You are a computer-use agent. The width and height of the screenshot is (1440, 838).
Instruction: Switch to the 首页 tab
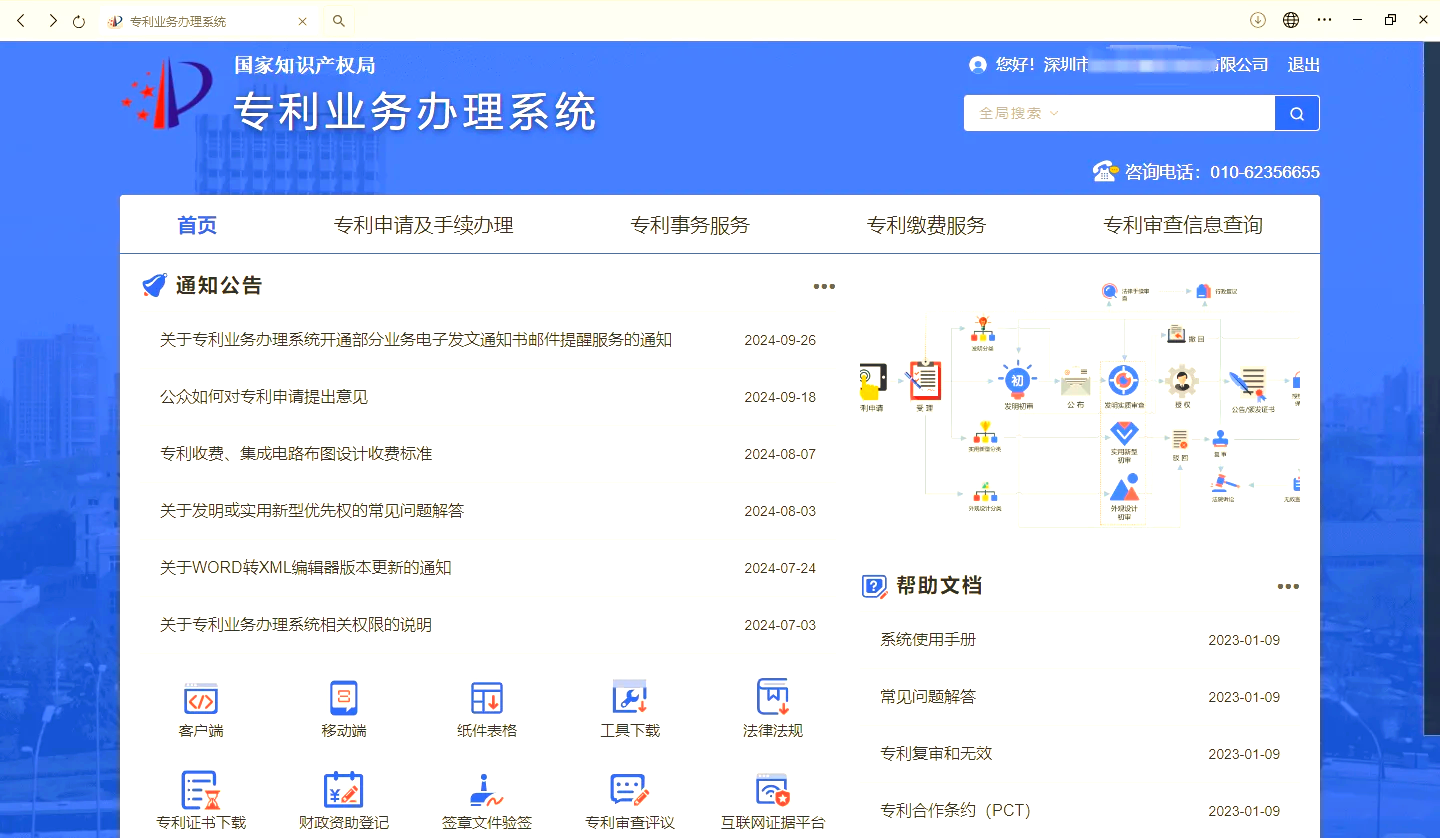pos(197,225)
